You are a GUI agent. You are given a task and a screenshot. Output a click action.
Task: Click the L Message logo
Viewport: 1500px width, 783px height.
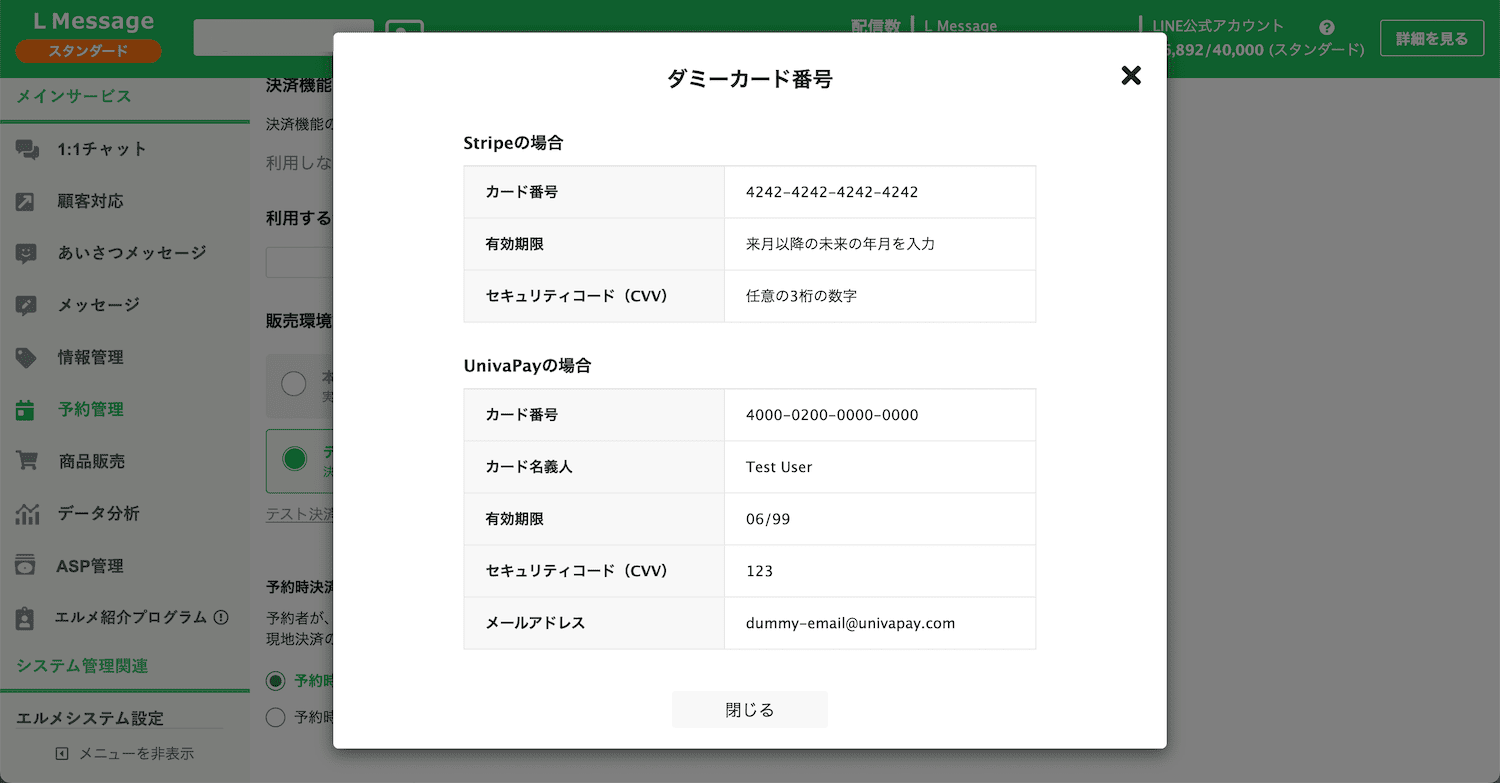[94, 22]
